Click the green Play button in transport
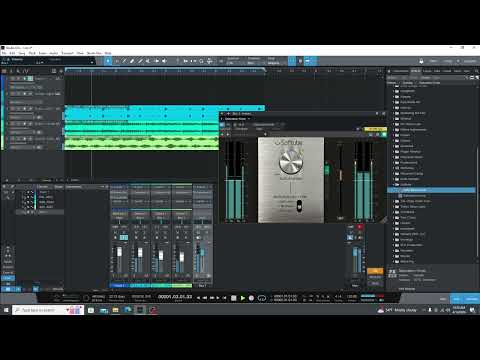The height and width of the screenshot is (360, 480). point(243,298)
